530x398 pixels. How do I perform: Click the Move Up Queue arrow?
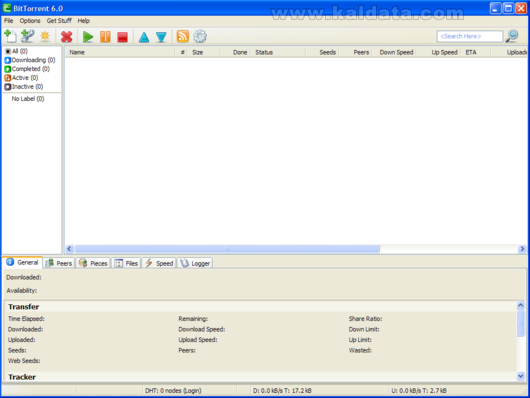(x=144, y=37)
